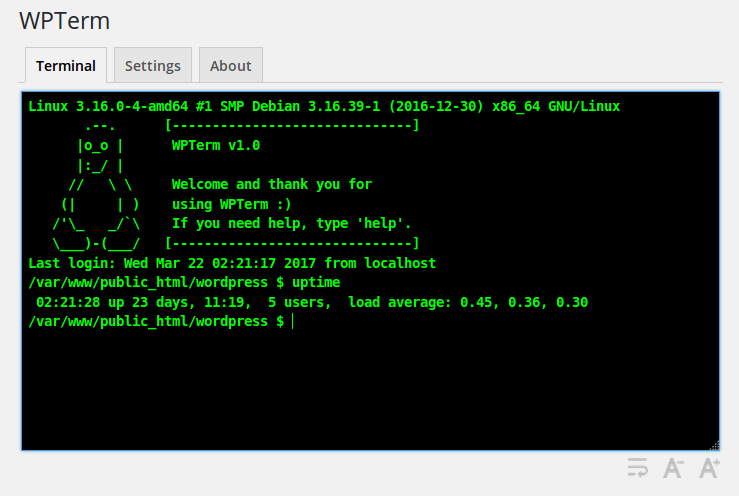
Task: Click the load average output line
Action: point(312,302)
